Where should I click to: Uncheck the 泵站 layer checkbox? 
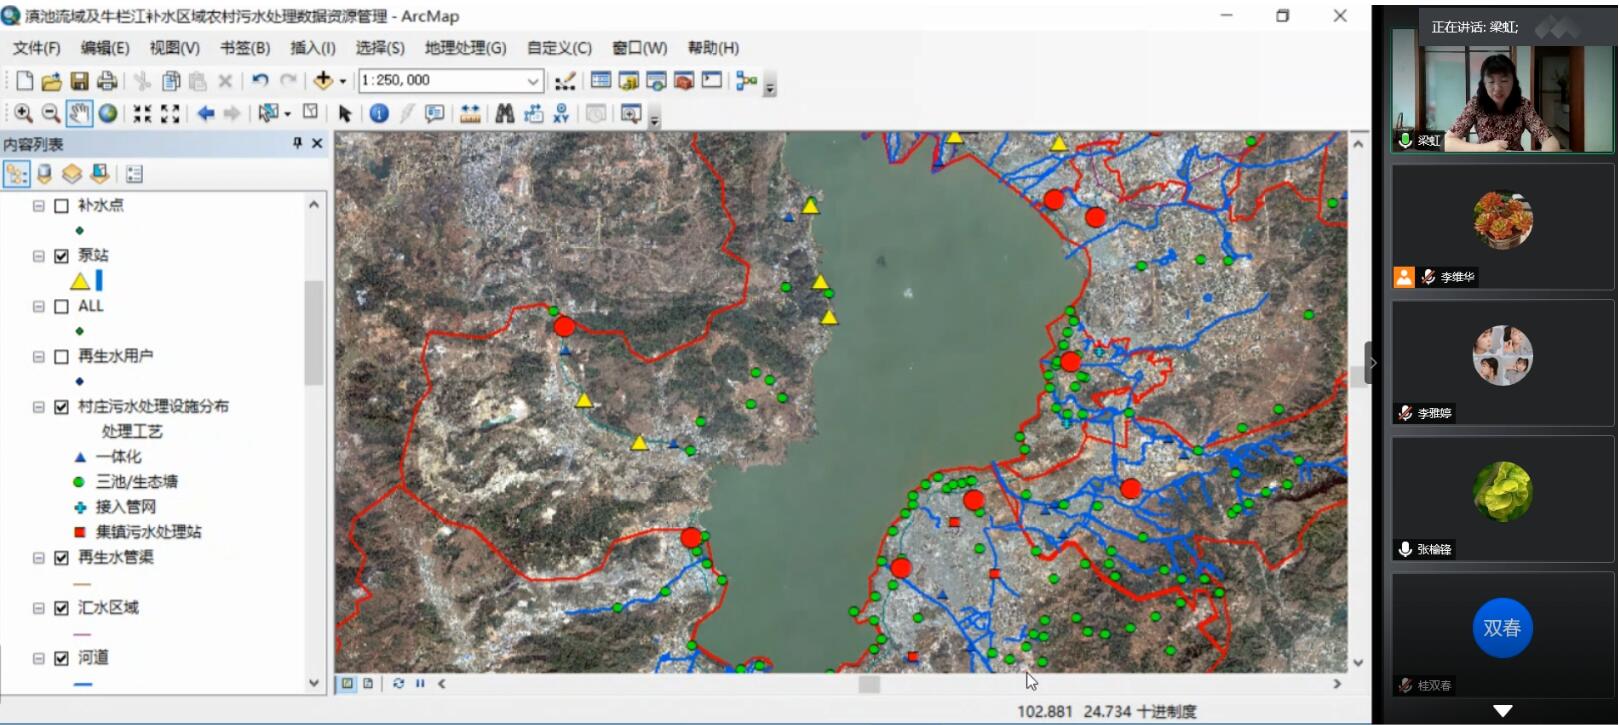61,256
